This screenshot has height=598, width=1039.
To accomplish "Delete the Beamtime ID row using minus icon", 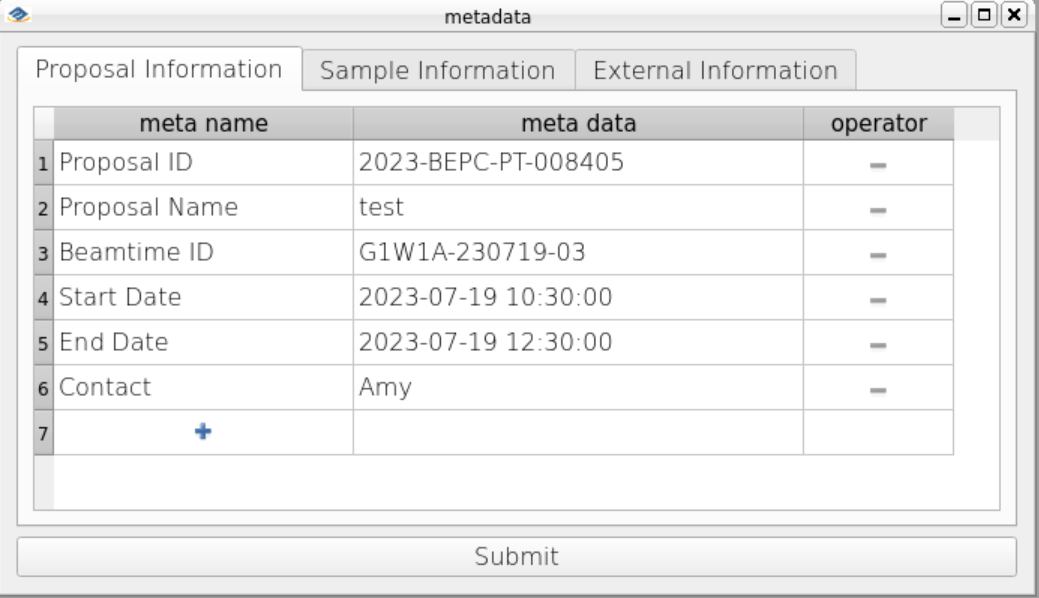I will 878,255.
